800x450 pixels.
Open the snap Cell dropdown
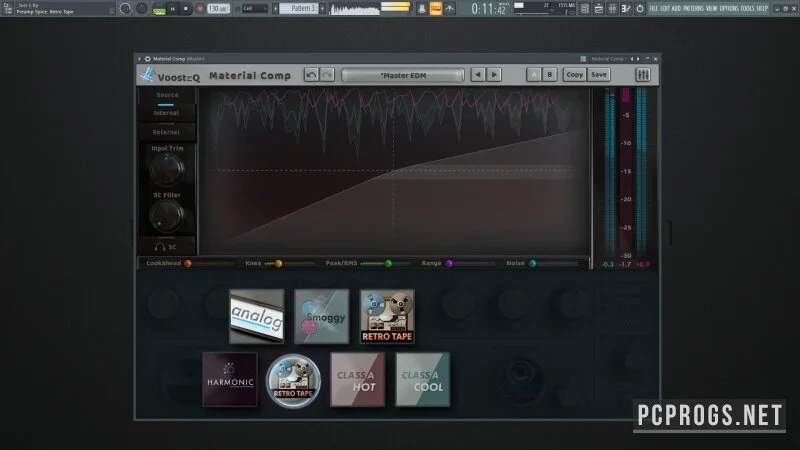point(254,9)
